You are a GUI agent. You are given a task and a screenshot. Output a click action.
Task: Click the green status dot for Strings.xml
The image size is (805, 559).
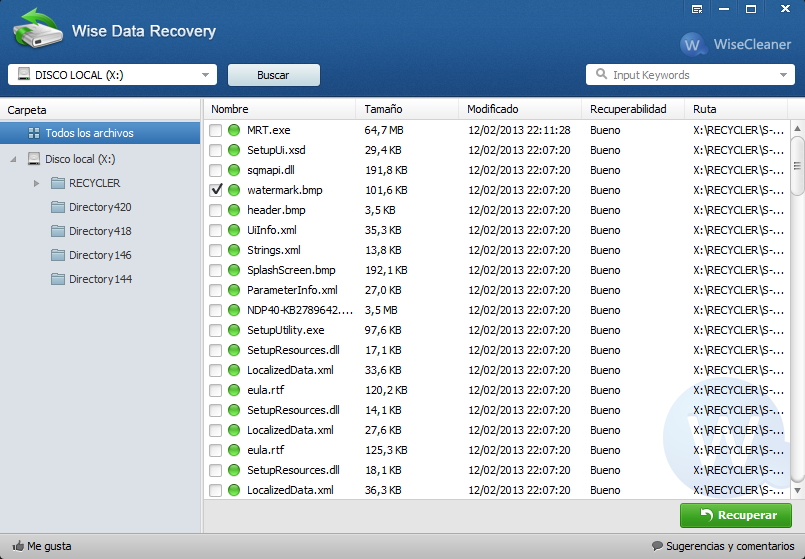pyautogui.click(x=234, y=250)
